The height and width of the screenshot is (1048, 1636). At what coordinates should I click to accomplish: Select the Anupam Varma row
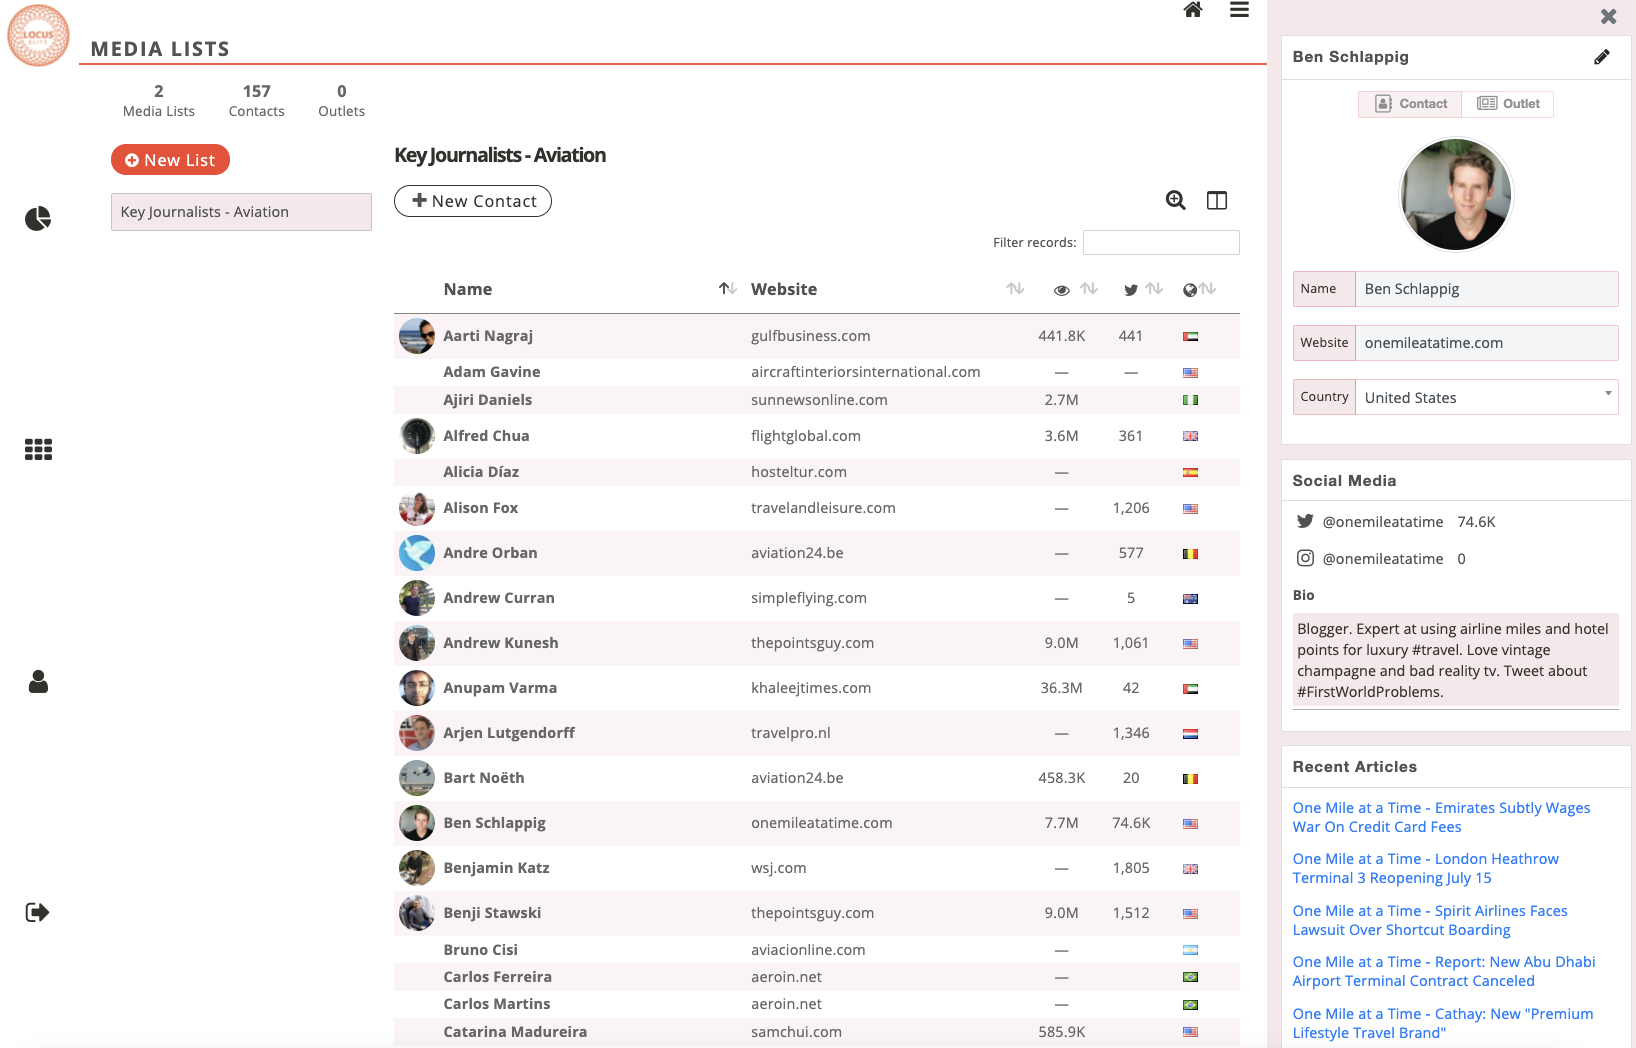pyautogui.click(x=817, y=688)
